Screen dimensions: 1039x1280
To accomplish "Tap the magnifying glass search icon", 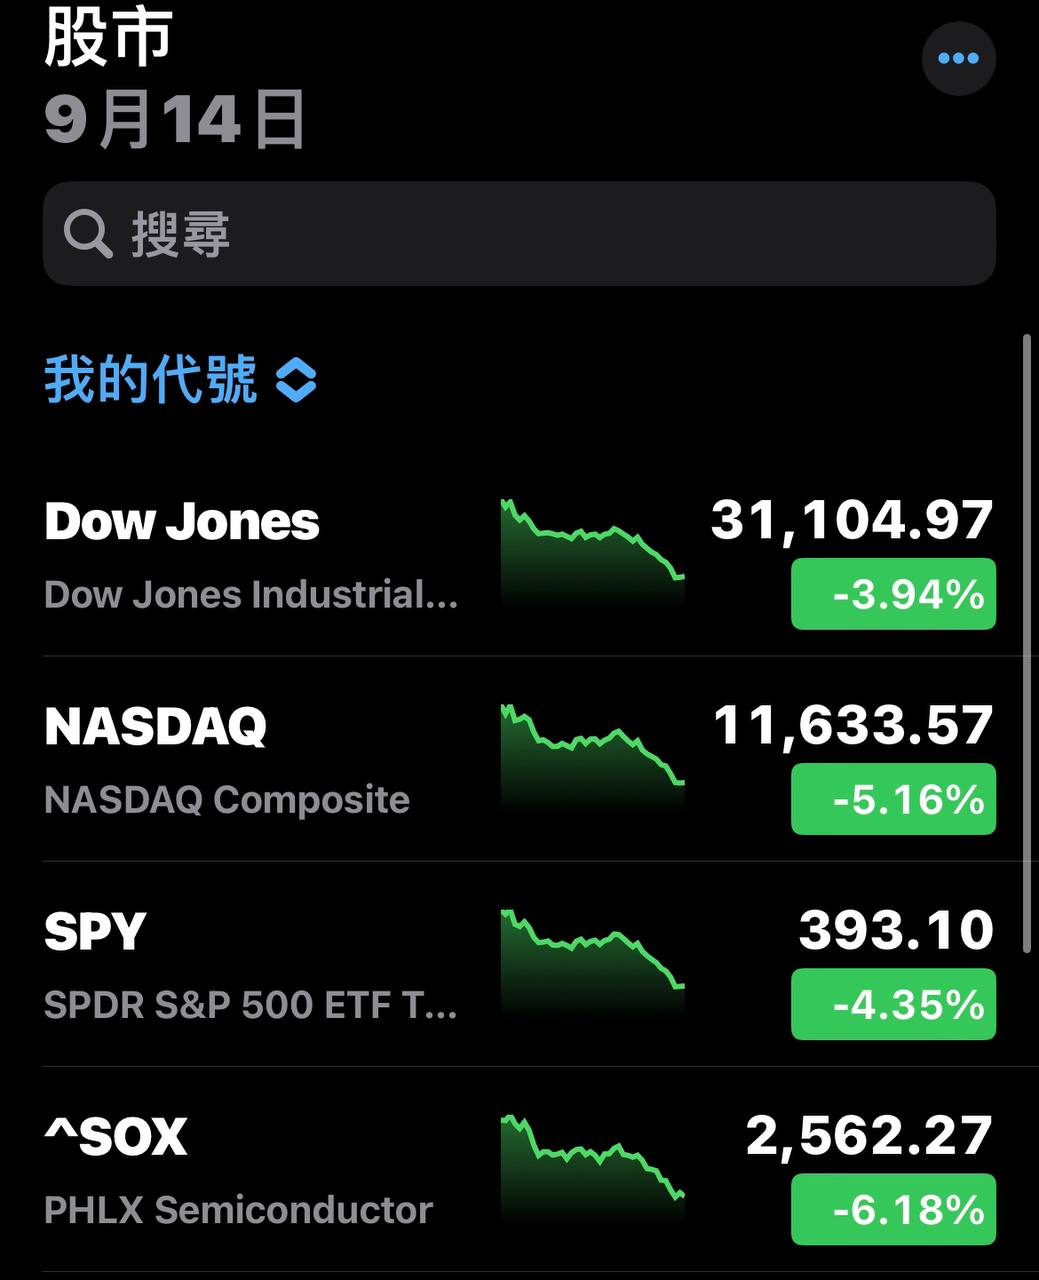I will tap(88, 234).
